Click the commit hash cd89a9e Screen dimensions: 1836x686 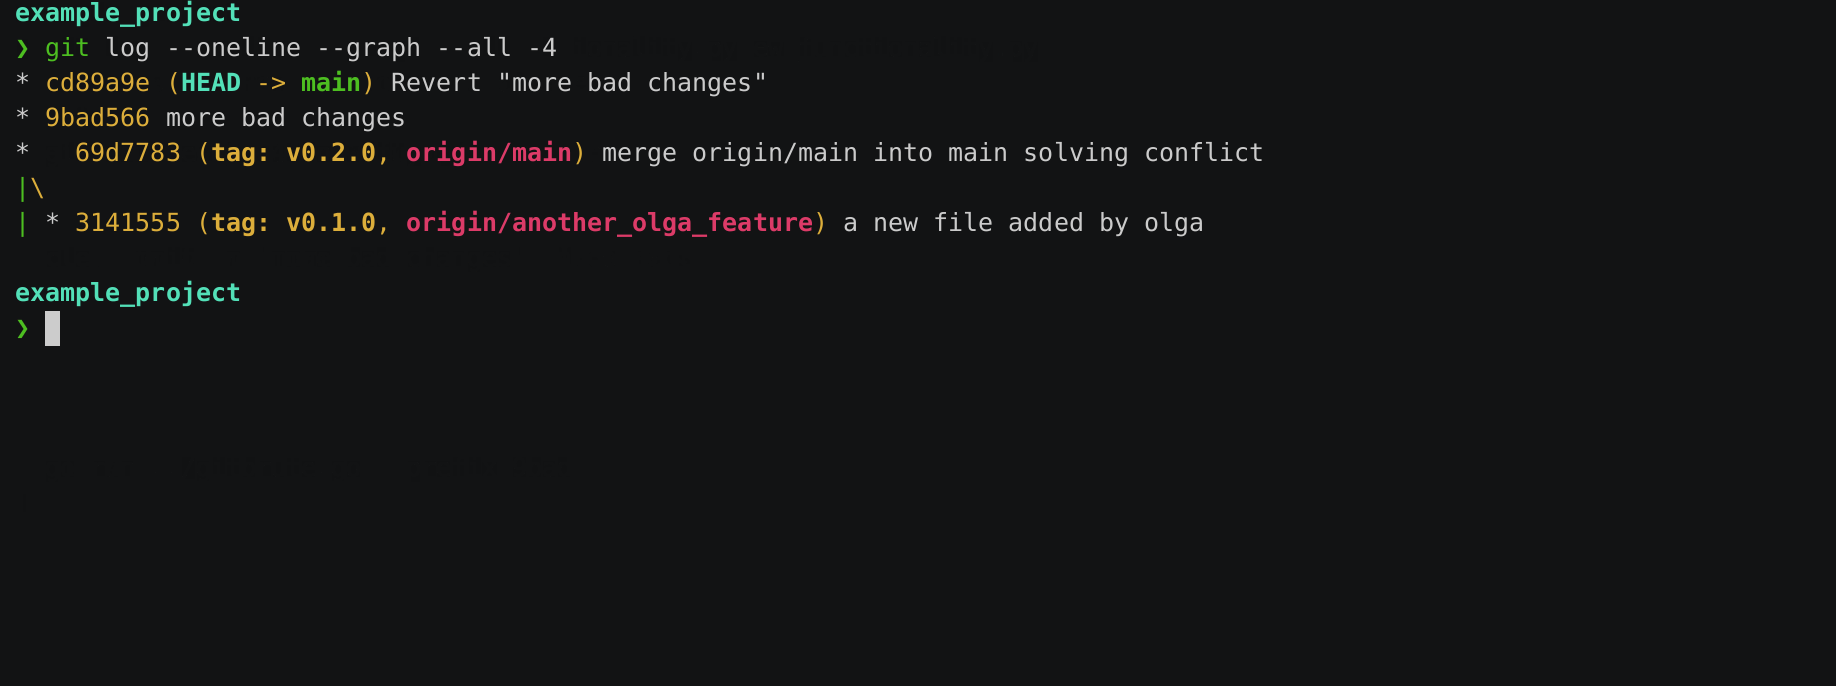pos(97,83)
